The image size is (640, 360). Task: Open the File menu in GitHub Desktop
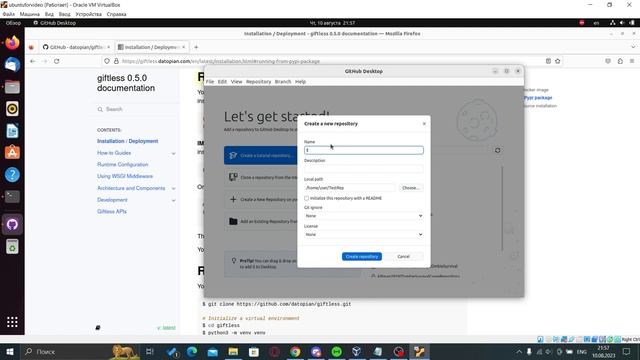point(210,82)
